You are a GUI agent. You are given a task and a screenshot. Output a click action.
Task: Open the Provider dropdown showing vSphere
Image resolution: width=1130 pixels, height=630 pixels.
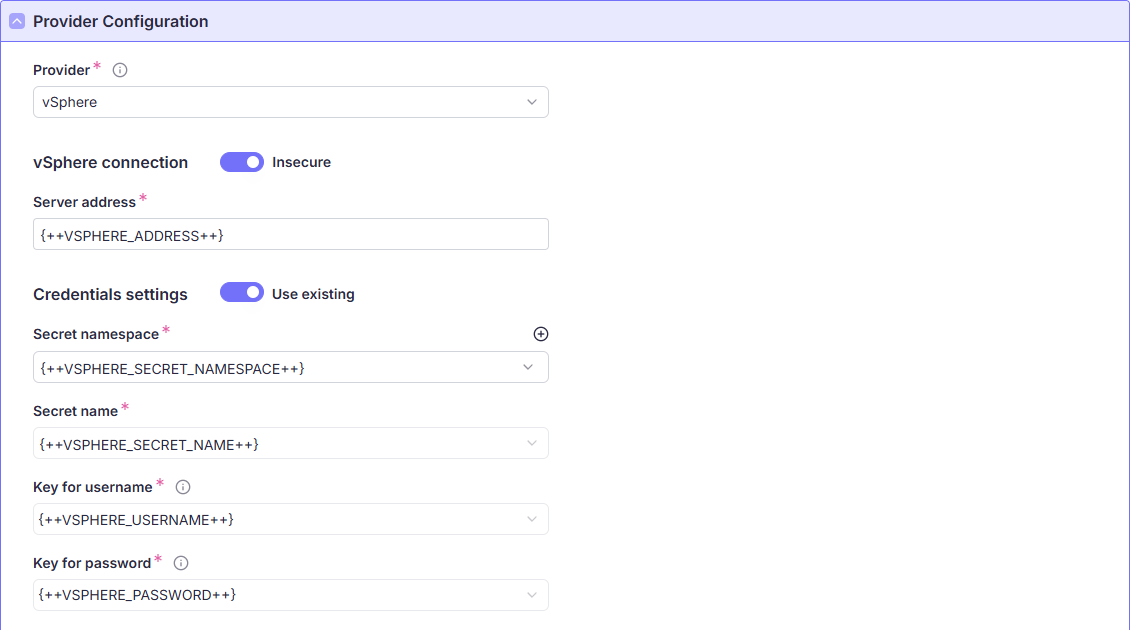tap(290, 102)
